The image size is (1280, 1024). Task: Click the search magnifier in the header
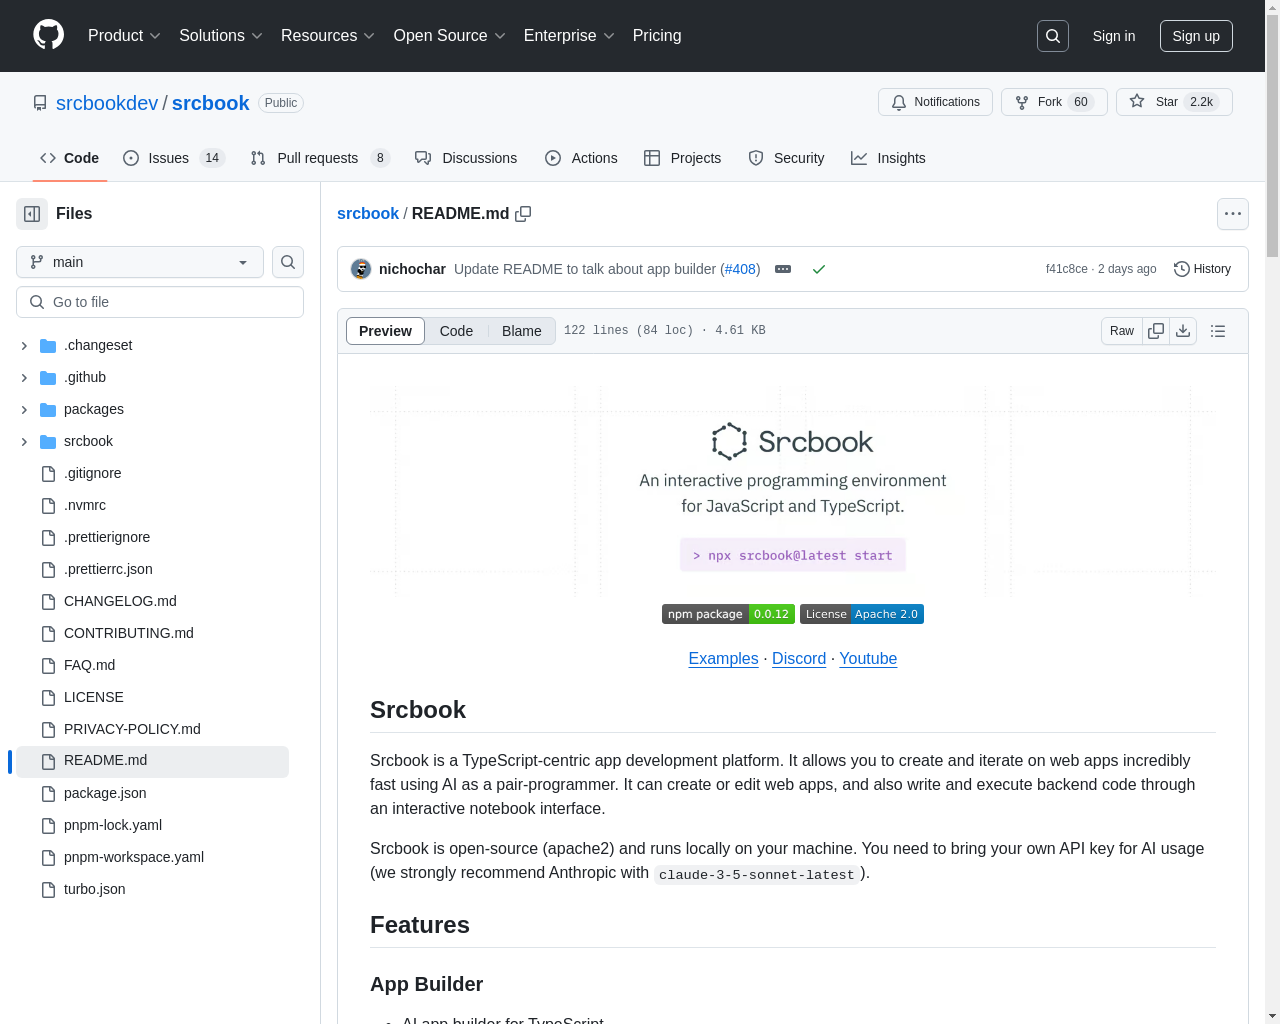[1053, 36]
